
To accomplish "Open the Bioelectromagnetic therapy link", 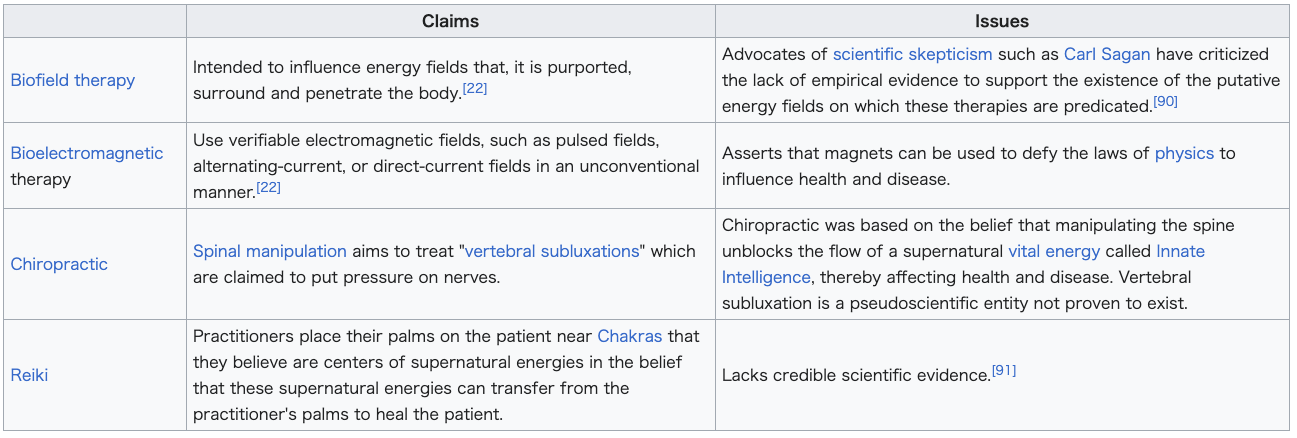I will pos(86,153).
